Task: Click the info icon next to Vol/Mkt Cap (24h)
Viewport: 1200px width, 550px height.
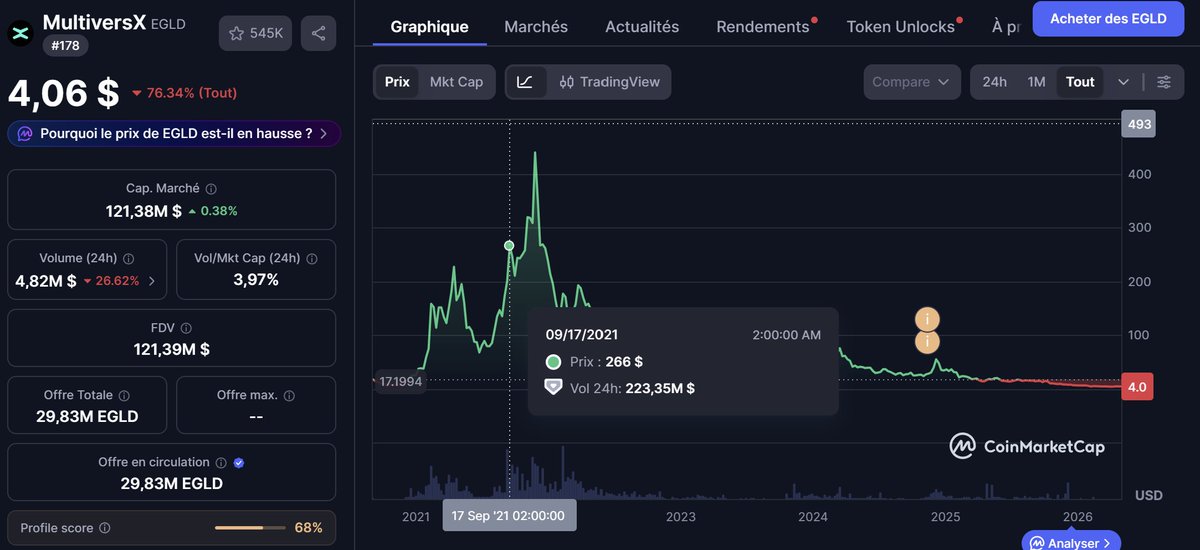Action: (x=311, y=258)
